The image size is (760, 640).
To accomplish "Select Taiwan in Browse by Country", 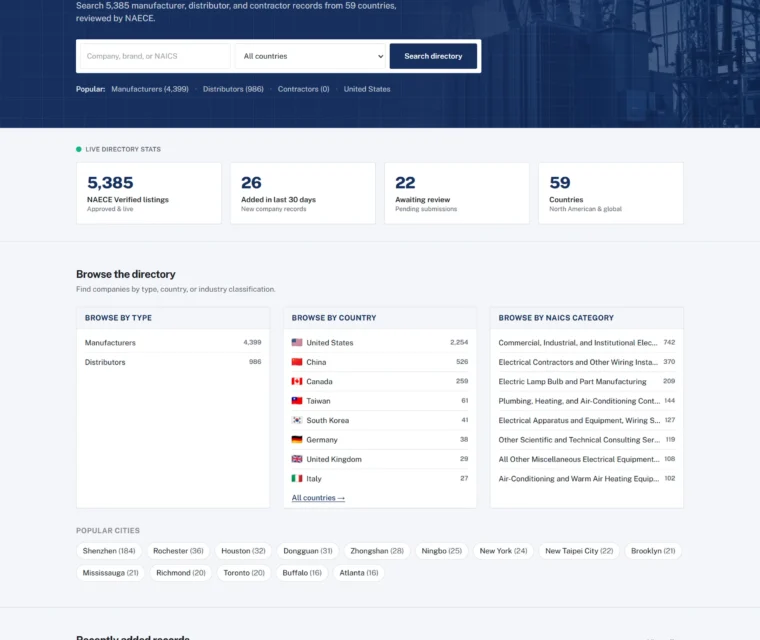I will coord(380,400).
